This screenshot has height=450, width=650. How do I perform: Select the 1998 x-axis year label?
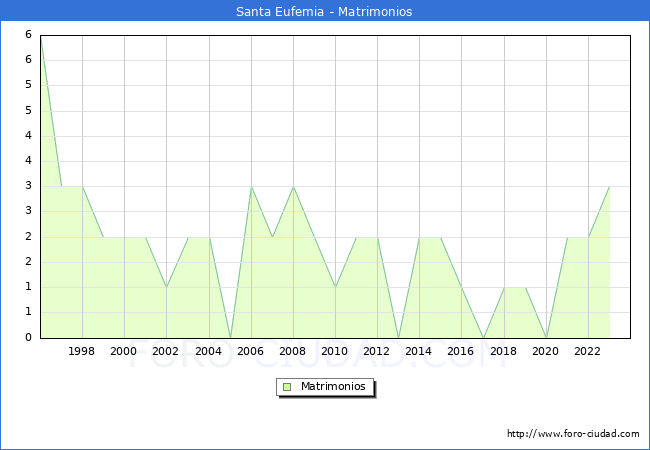tap(82, 351)
